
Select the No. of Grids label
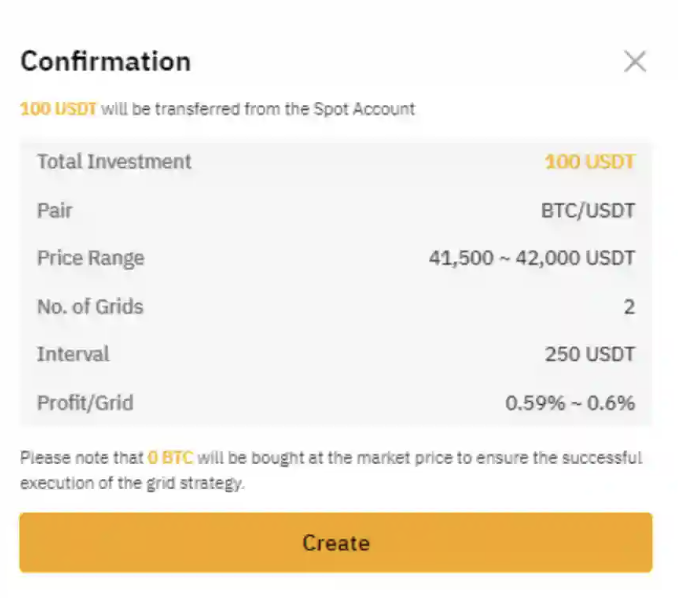(90, 306)
